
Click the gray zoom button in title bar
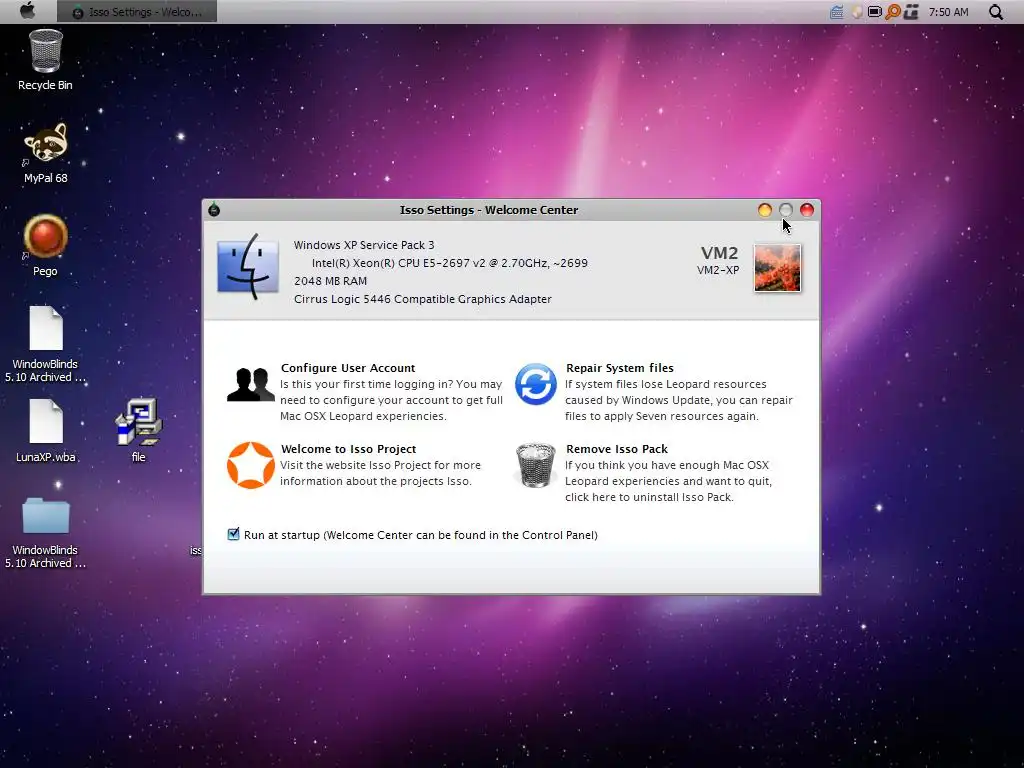tap(786, 210)
